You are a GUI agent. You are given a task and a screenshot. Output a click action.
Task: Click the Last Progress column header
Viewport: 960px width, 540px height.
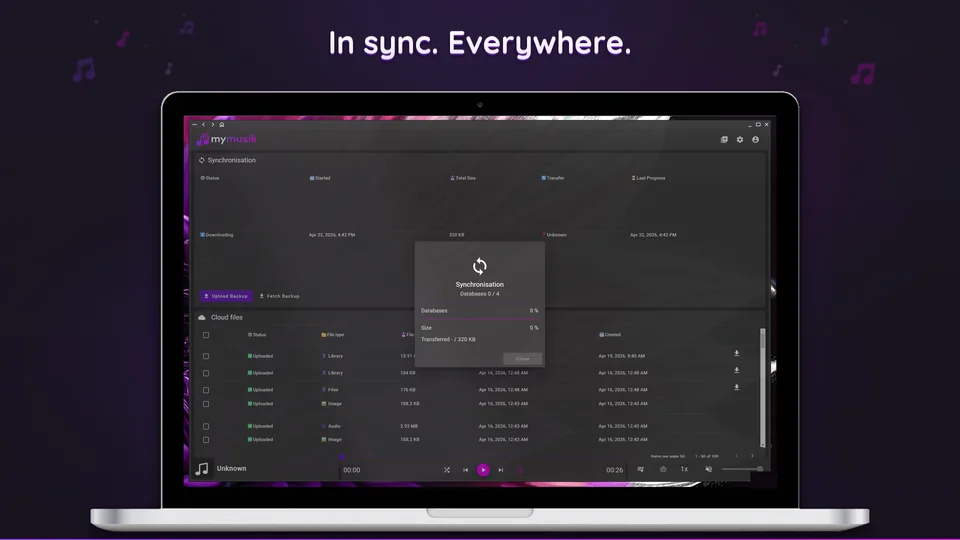tap(648, 178)
